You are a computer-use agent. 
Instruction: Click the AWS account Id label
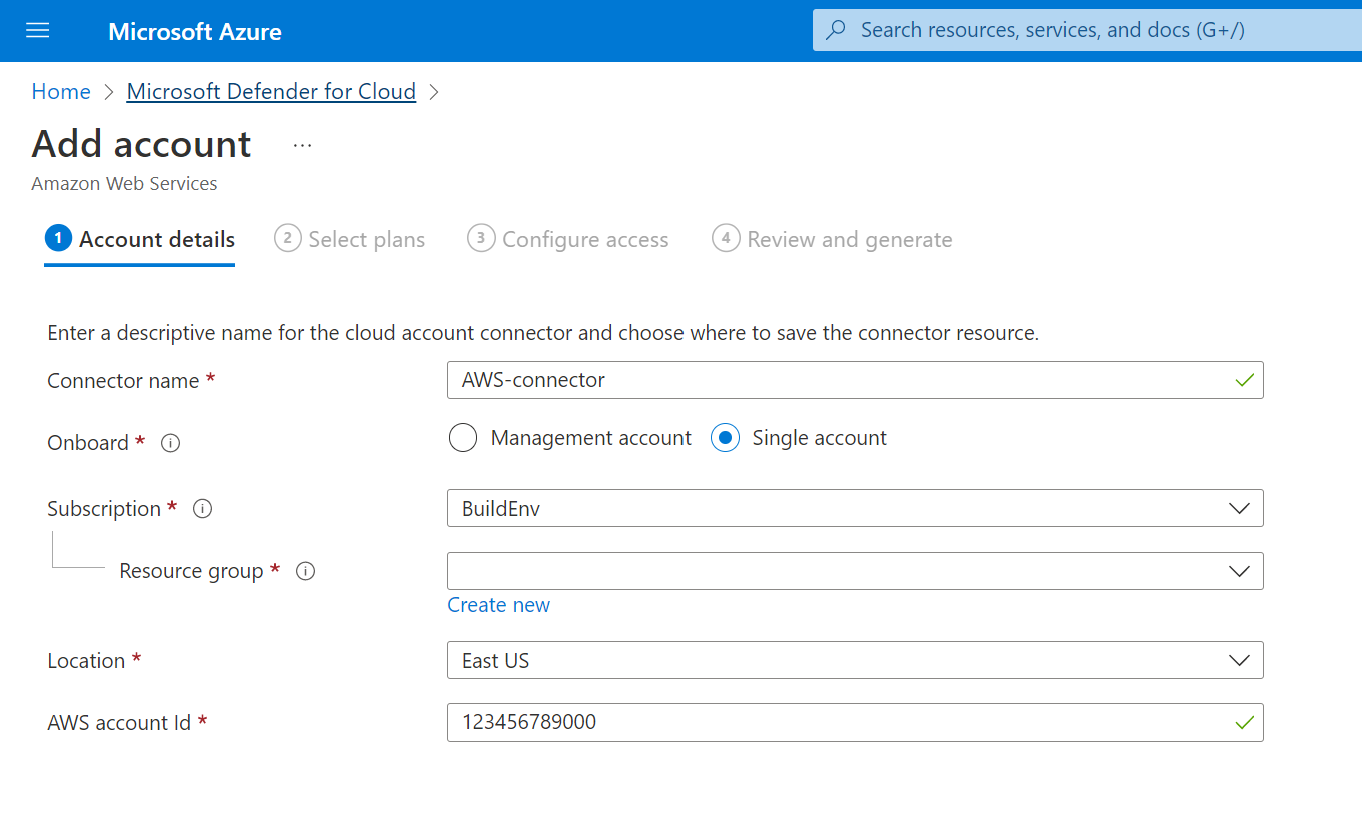(119, 723)
